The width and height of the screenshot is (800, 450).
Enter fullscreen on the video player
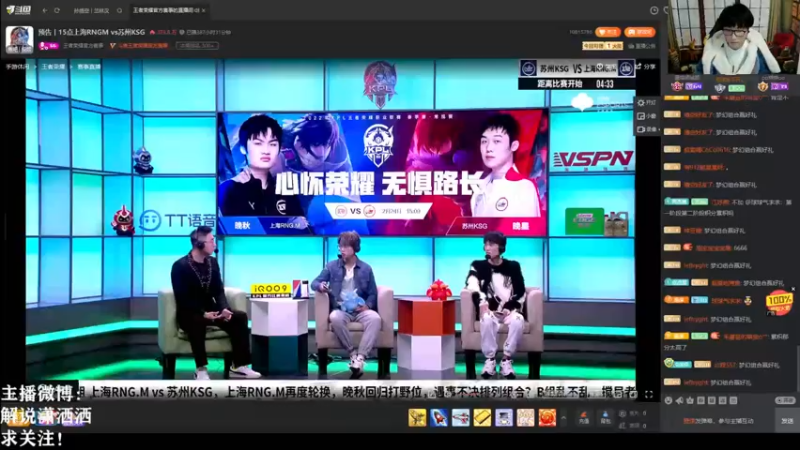click(x=648, y=394)
